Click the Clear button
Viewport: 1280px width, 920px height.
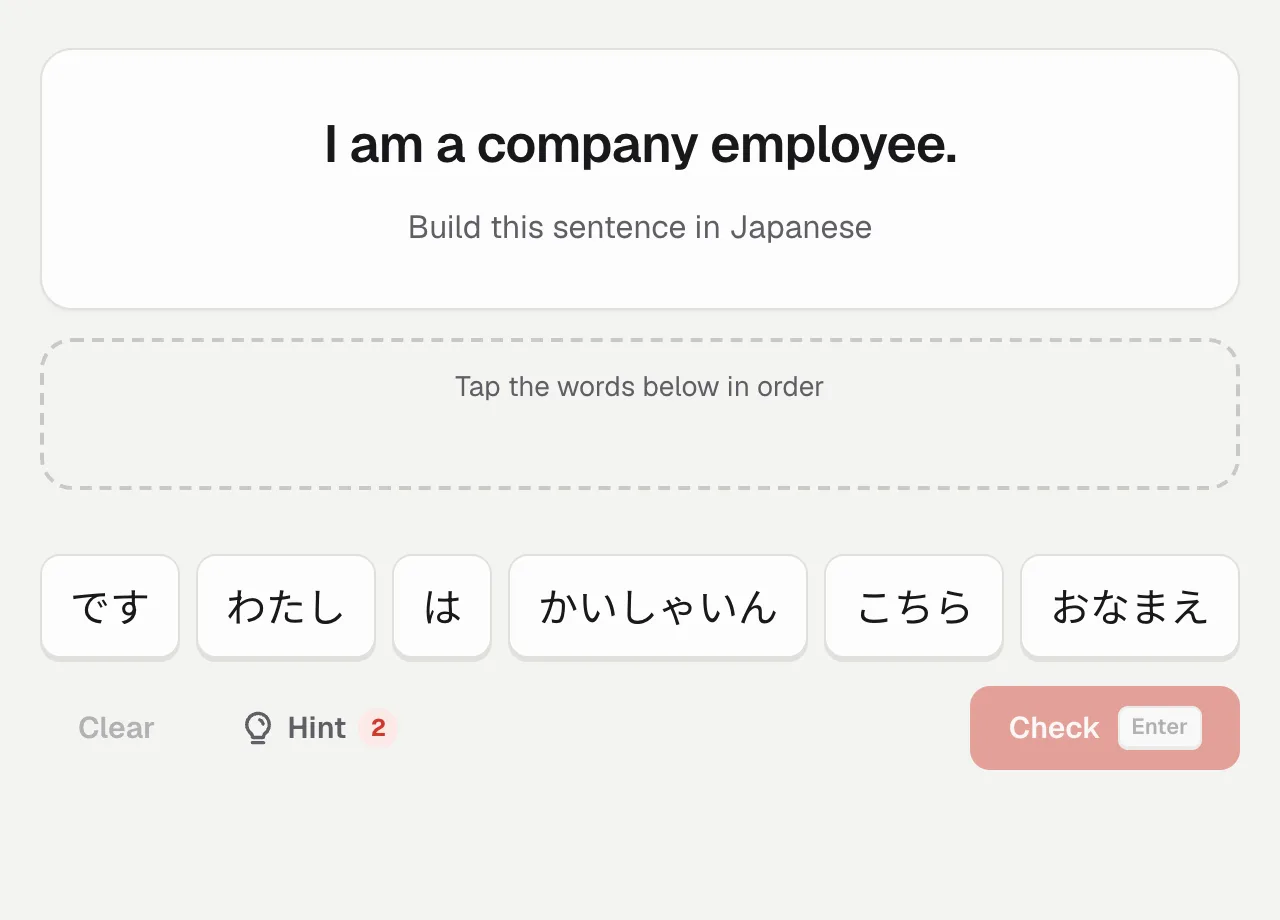pos(116,728)
